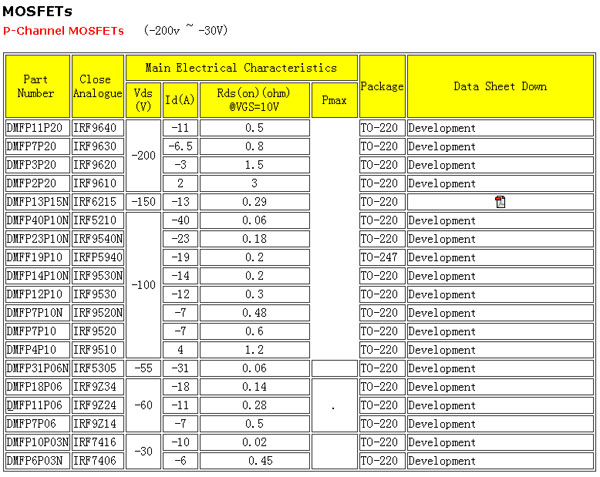
Task: Click close analogue IRF9Z34
Action: (95, 387)
